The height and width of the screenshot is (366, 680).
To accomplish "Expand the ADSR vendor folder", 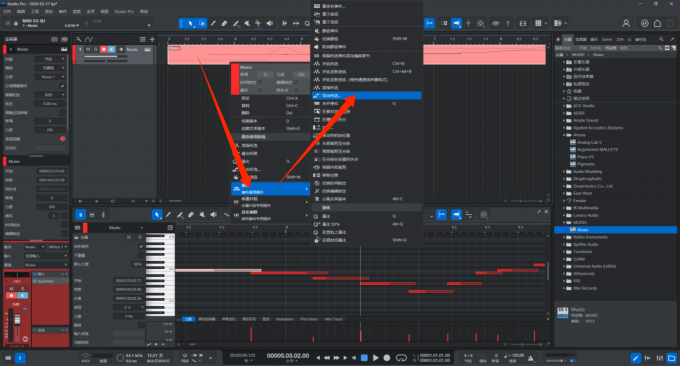I will (x=564, y=113).
